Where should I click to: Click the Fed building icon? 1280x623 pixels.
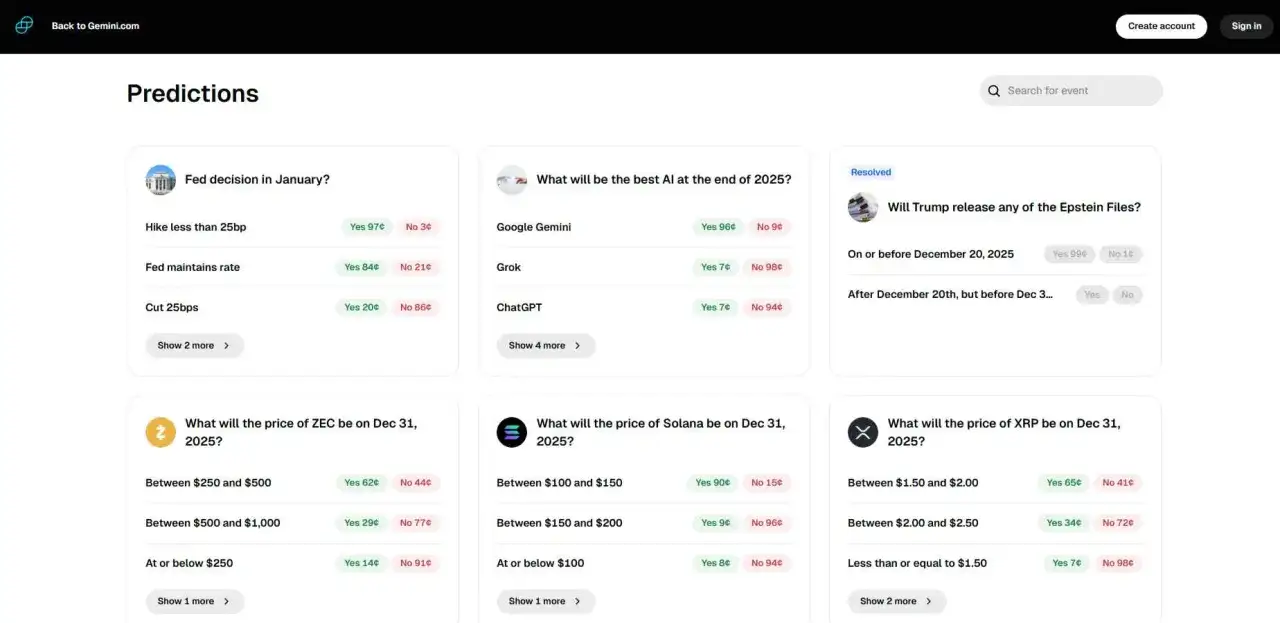coord(160,180)
